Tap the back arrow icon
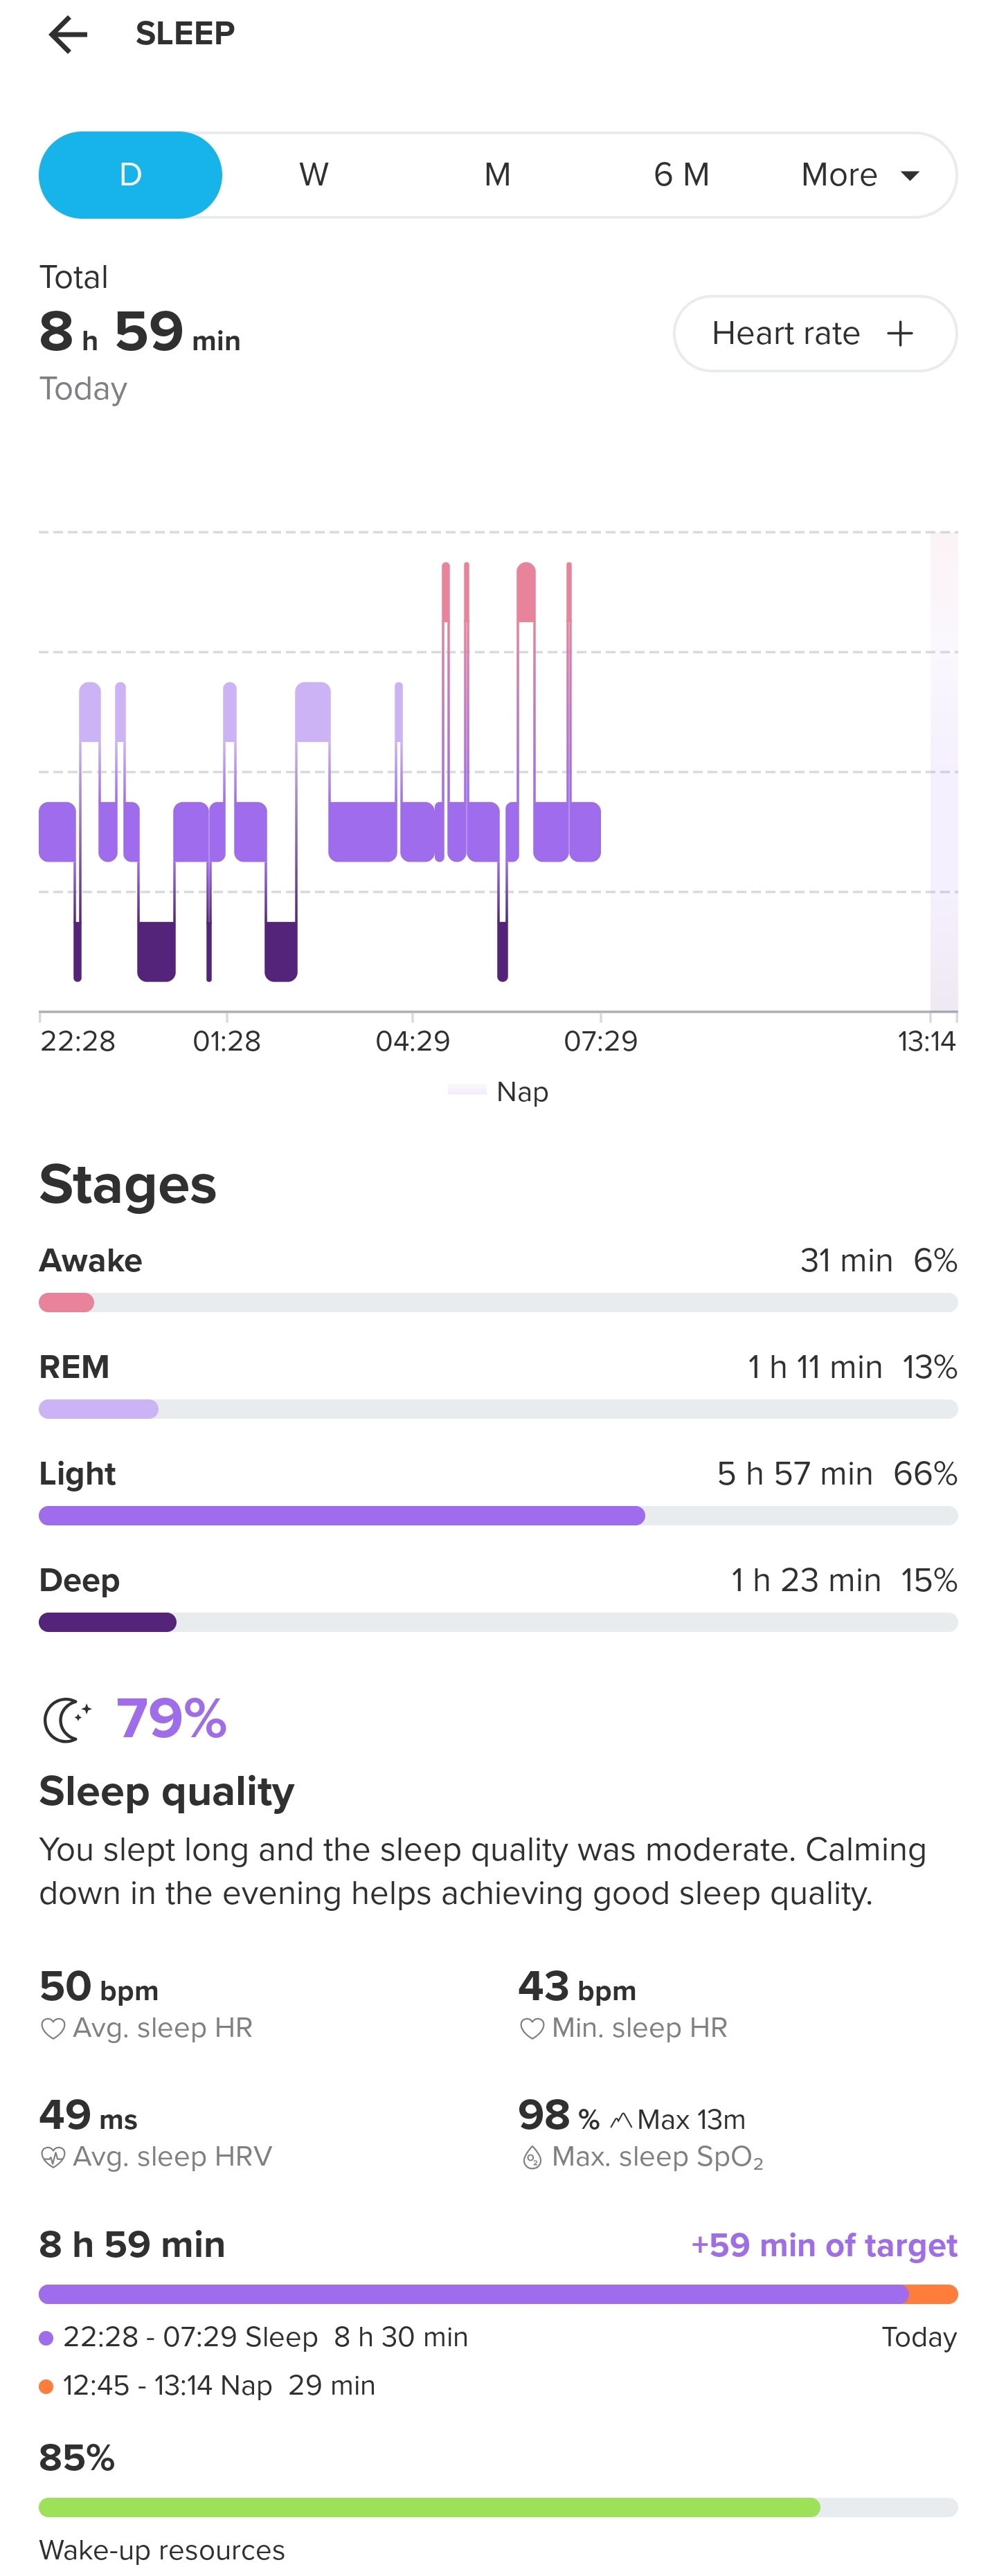Screen dimensions: 997x2576 point(68,35)
